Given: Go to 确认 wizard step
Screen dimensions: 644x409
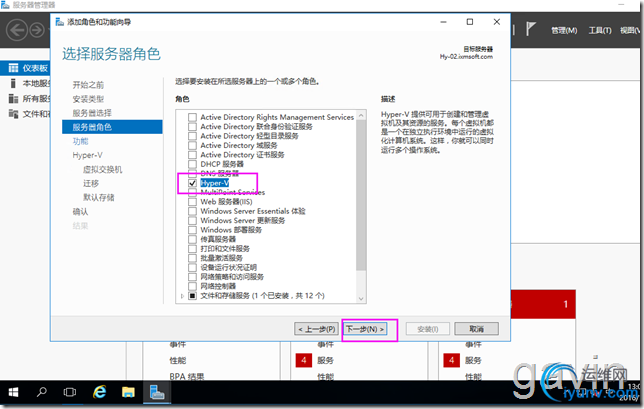Looking at the screenshot, I should pos(80,212).
